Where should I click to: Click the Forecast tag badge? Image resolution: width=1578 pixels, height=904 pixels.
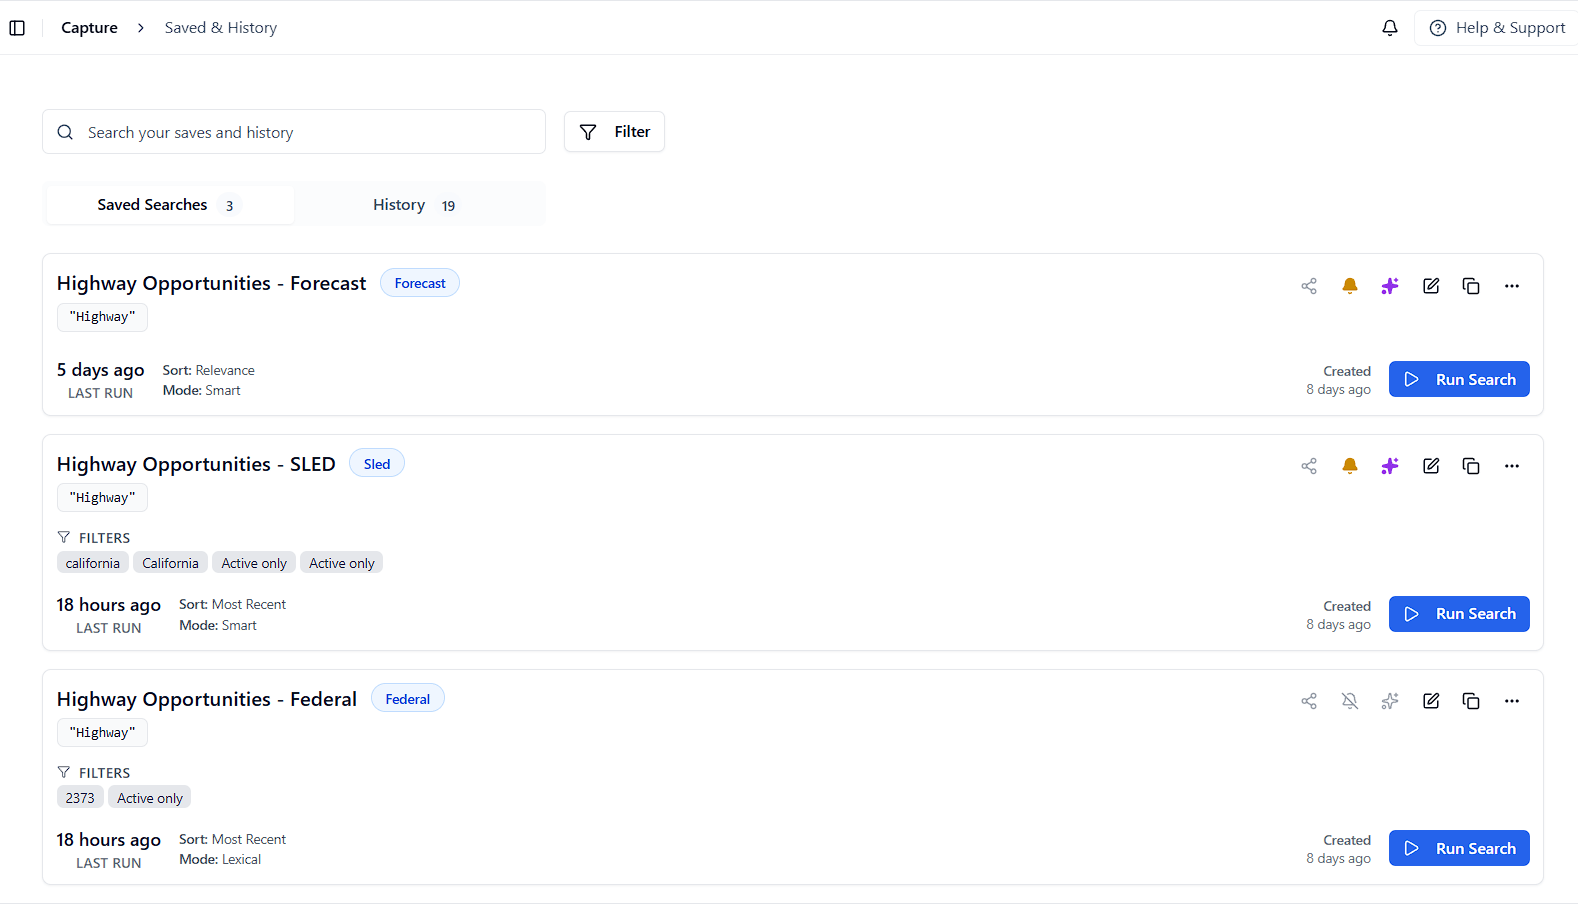tap(420, 283)
